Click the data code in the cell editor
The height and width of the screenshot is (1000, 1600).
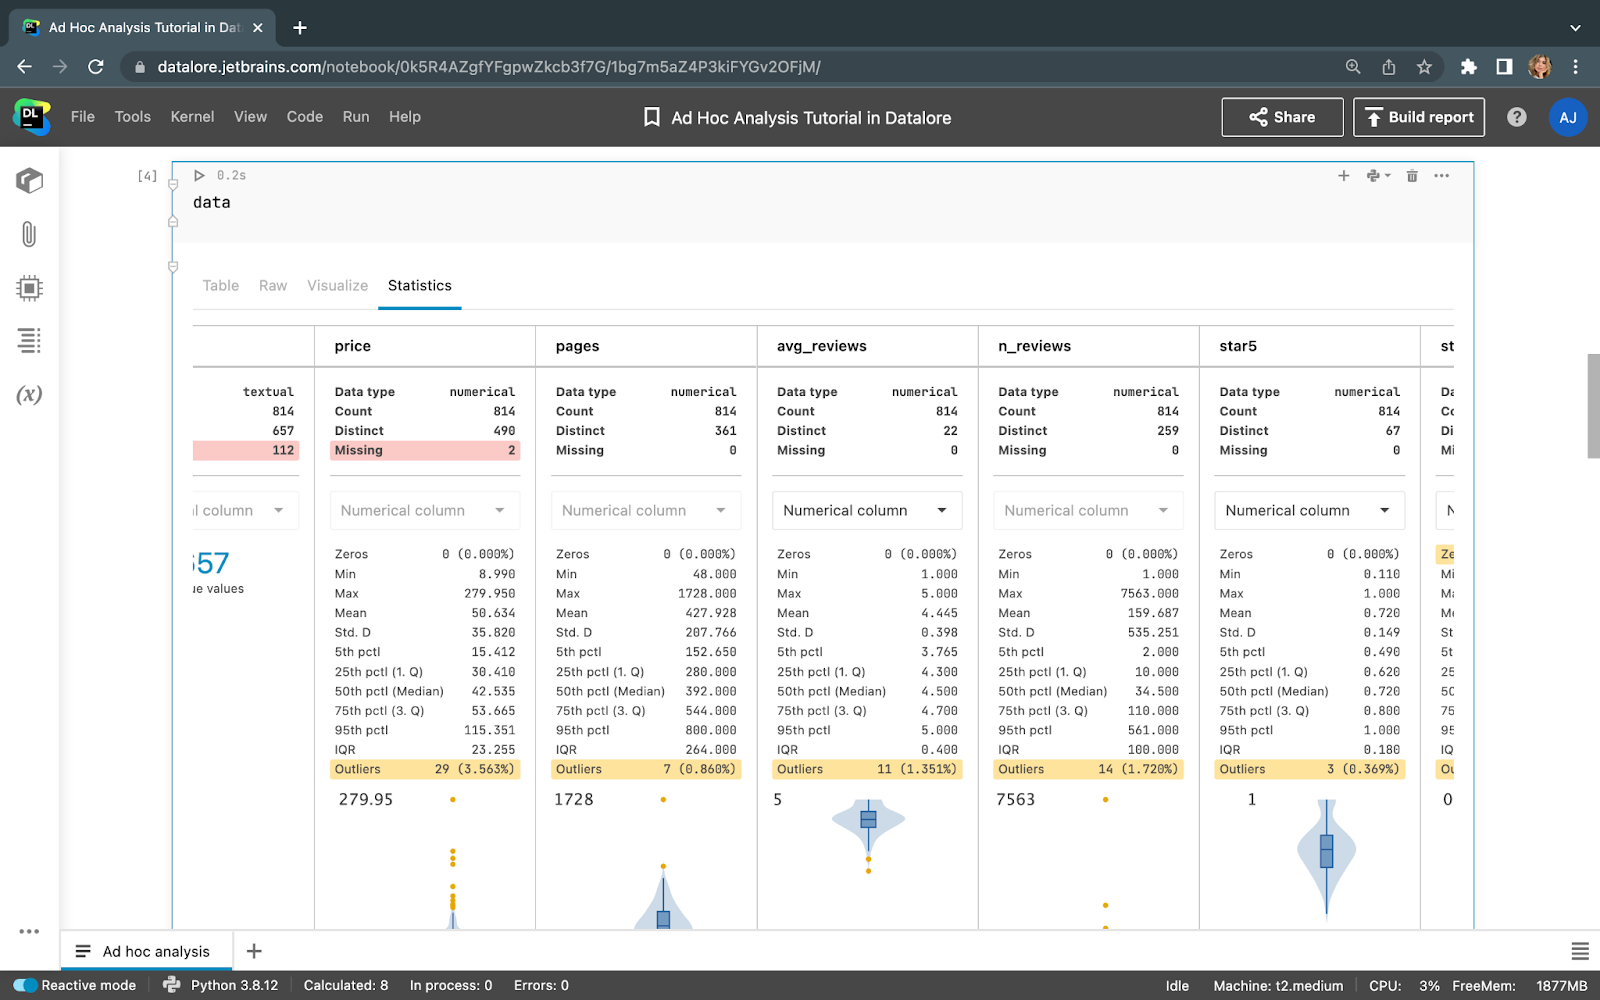[212, 202]
